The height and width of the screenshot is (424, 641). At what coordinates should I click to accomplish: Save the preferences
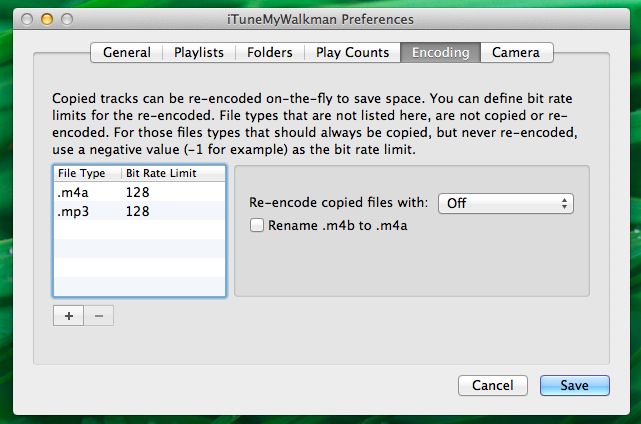click(574, 385)
